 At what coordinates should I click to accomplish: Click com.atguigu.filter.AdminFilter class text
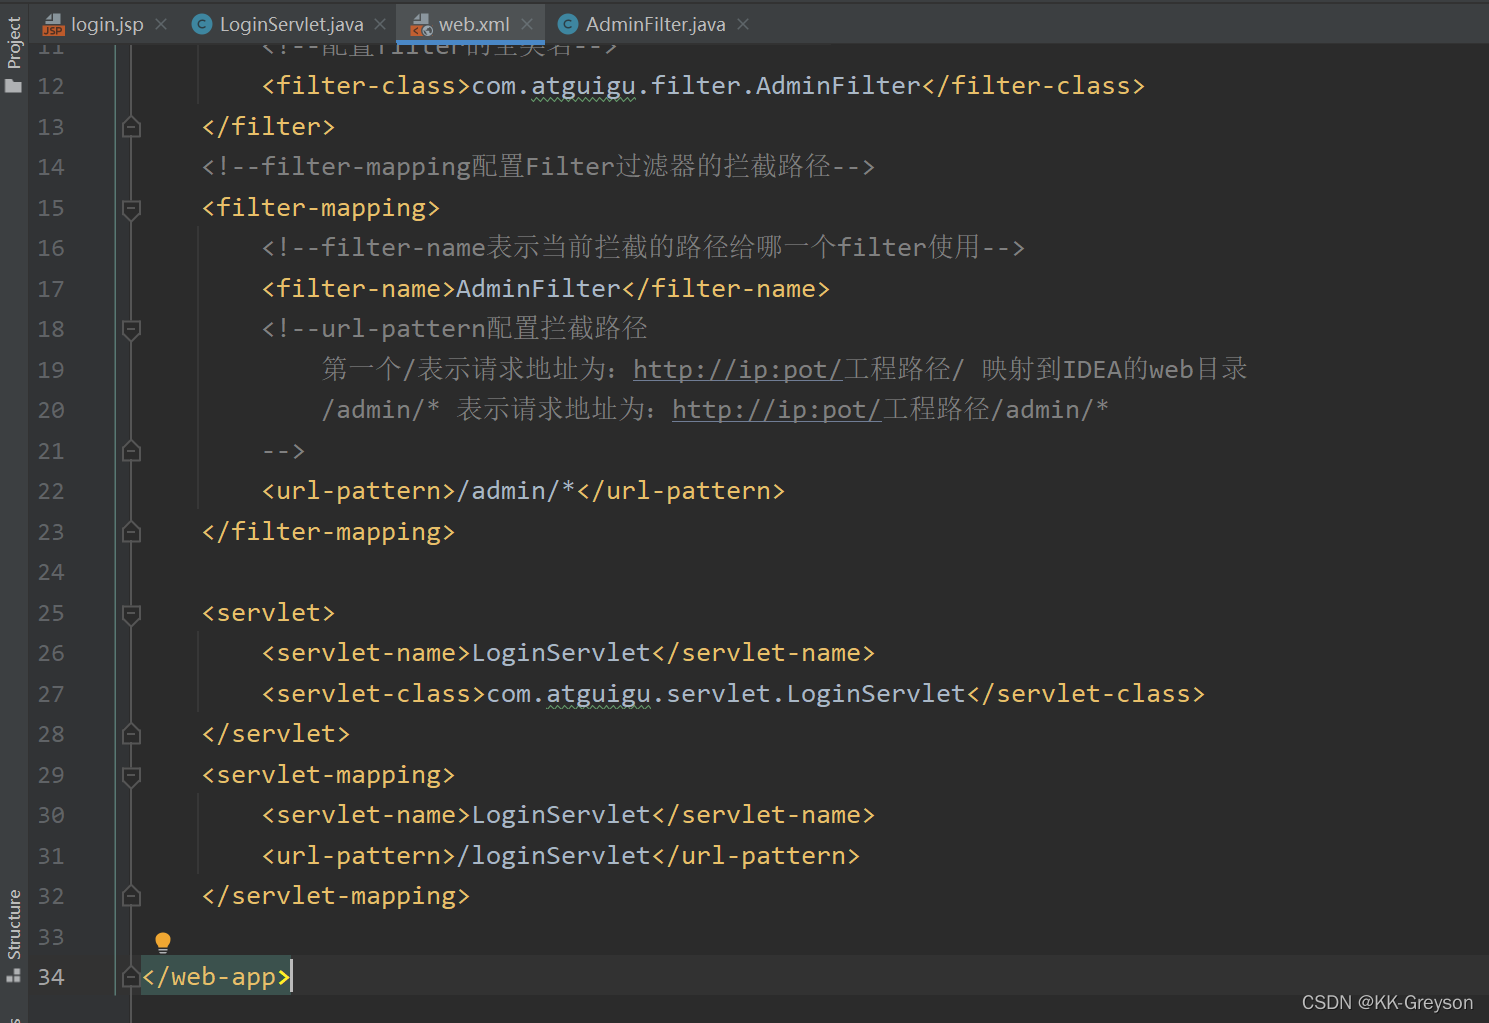[x=696, y=86]
